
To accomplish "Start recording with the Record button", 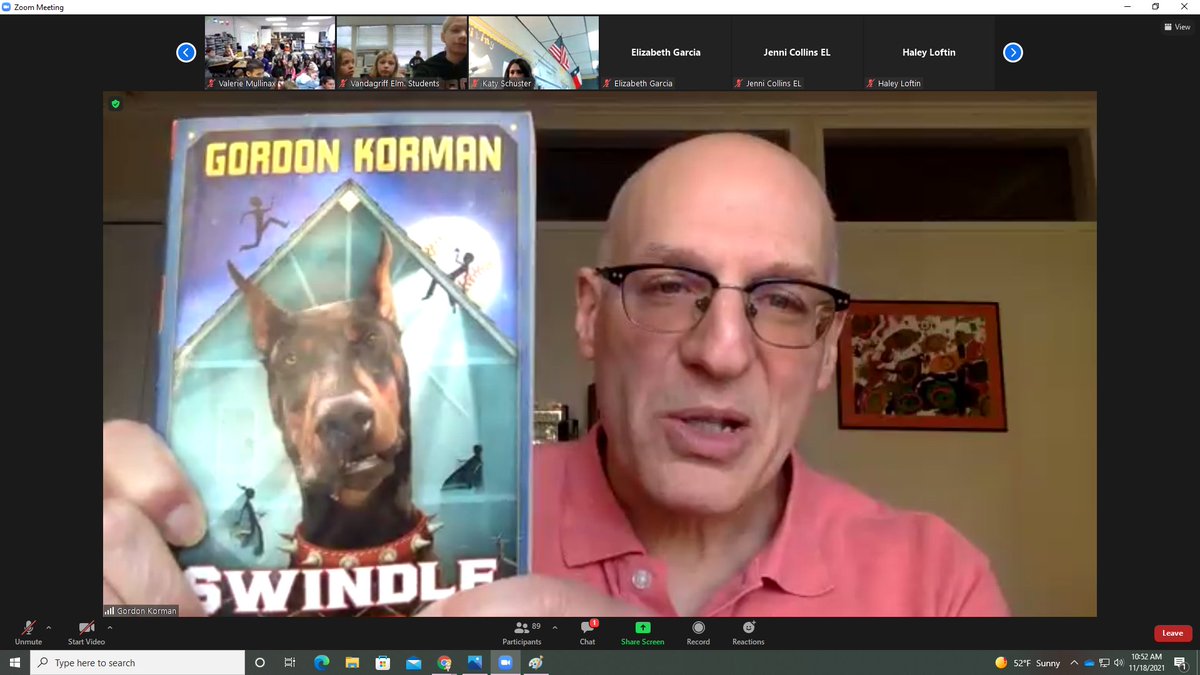I will (x=698, y=633).
